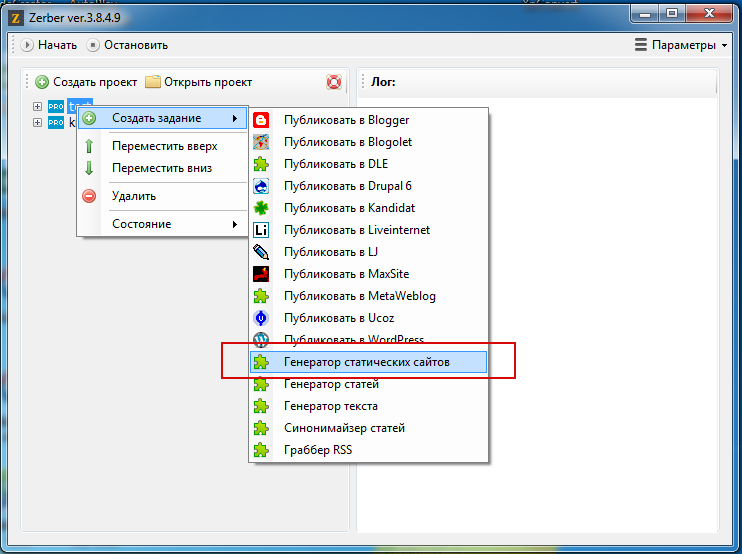
Task: Select Граббер RSS
Action: pyautogui.click(x=369, y=450)
